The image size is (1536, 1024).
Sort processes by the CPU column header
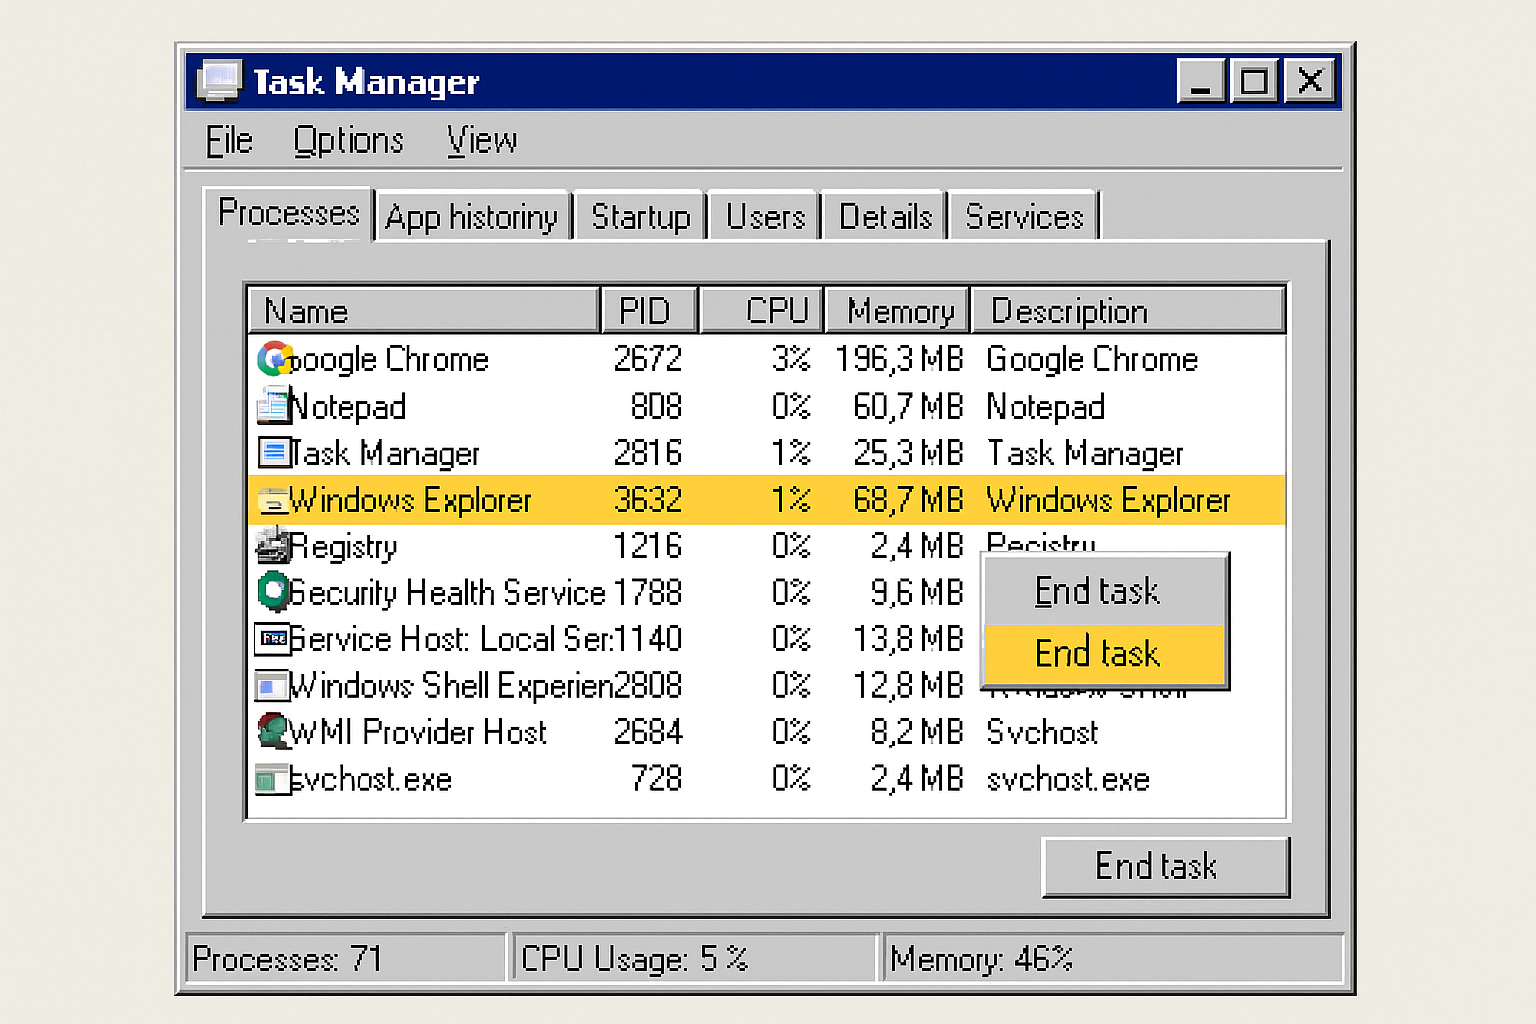pos(779,310)
